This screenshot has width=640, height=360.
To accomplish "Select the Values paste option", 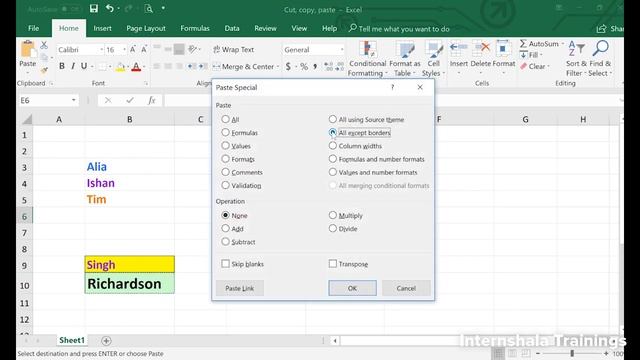I will pos(225,145).
